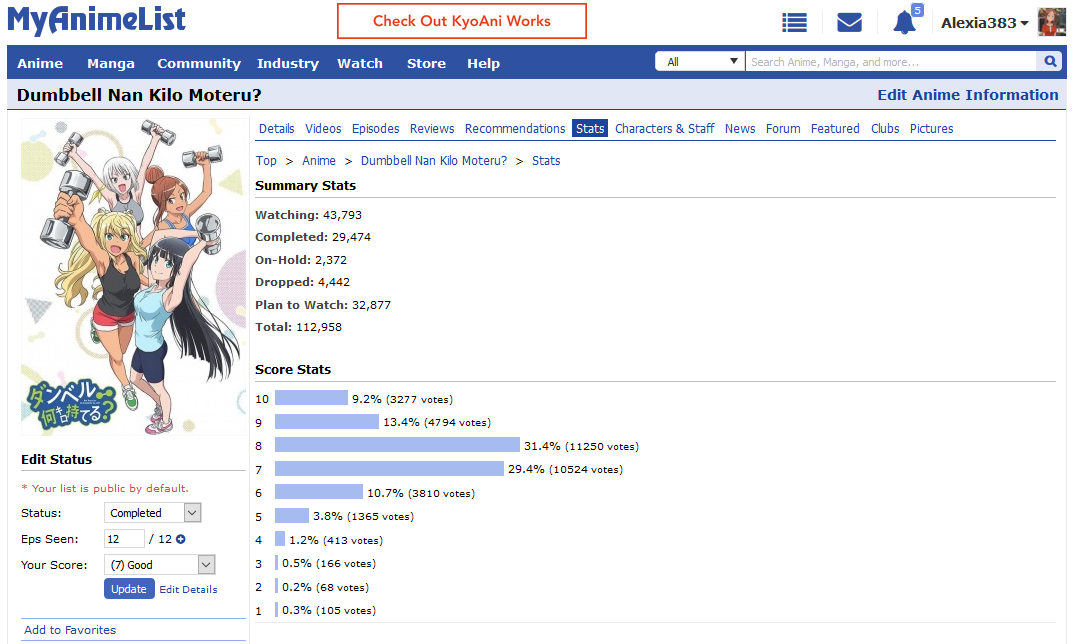Image resolution: width=1078 pixels, height=644 pixels.
Task: Open the Status dropdown showing Completed
Action: click(153, 513)
